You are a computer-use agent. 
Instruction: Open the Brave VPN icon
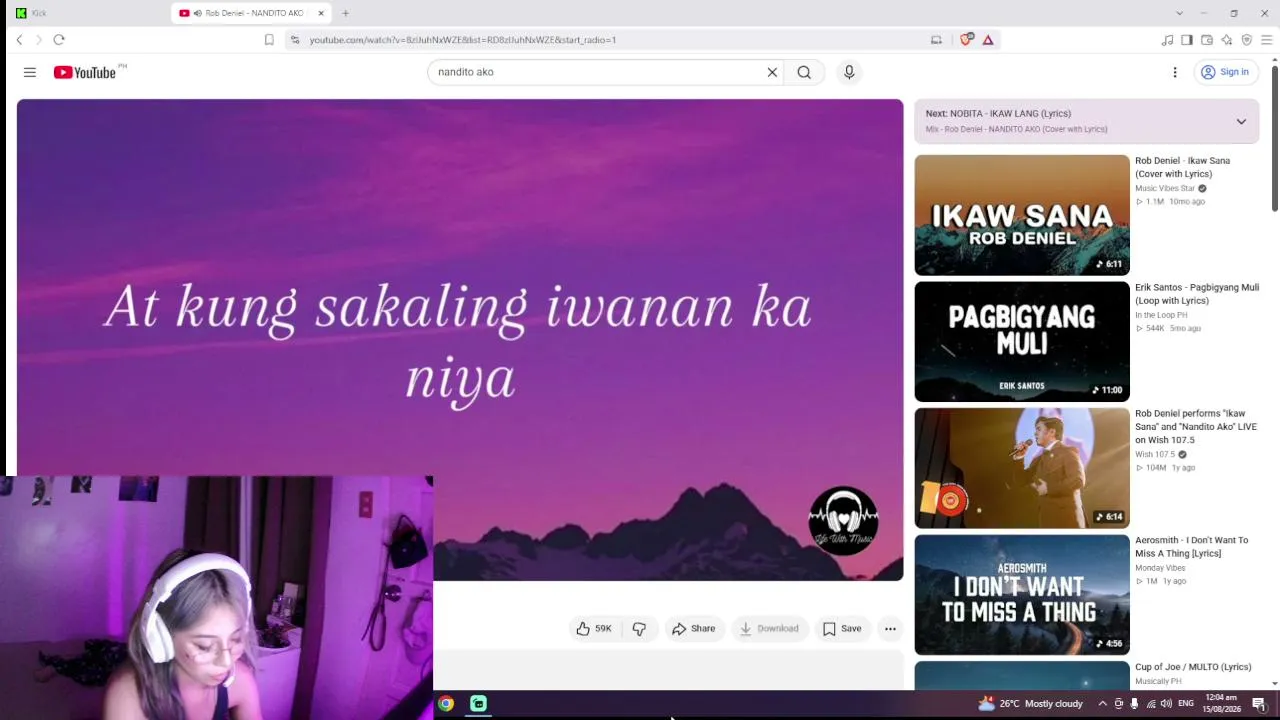coord(1247,40)
